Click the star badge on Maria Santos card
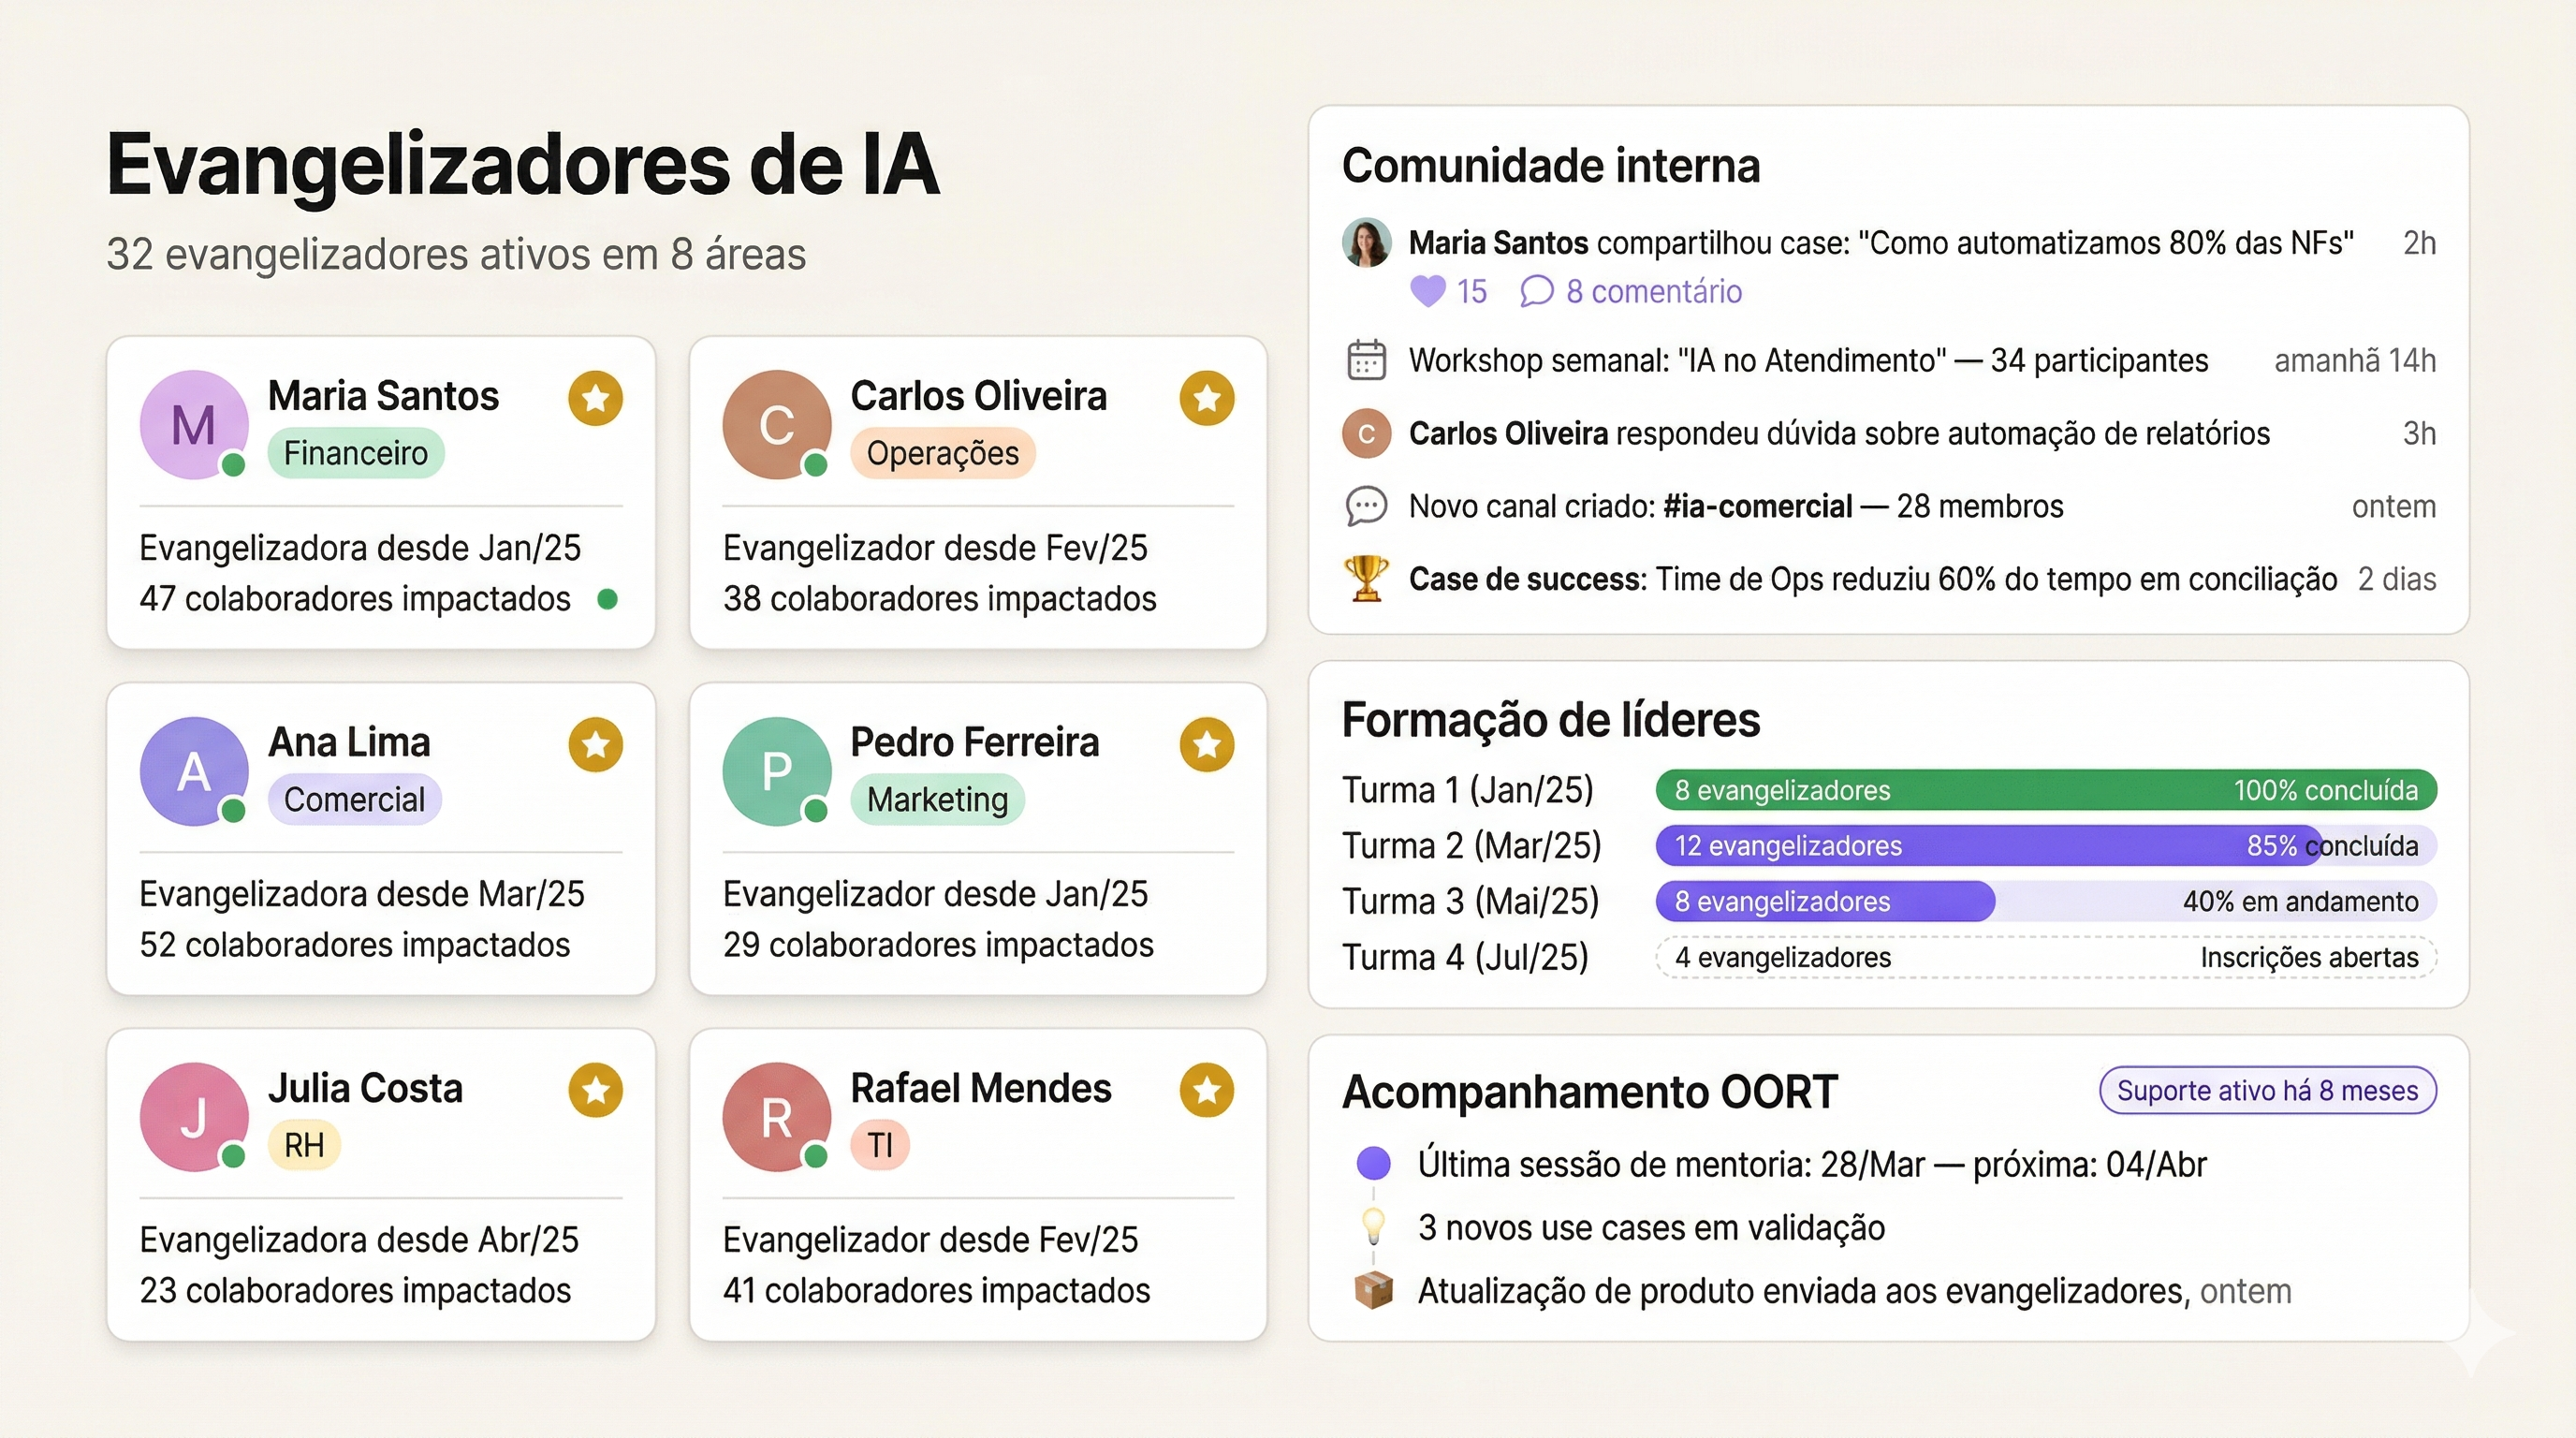This screenshot has height=1438, width=2576. (x=595, y=397)
